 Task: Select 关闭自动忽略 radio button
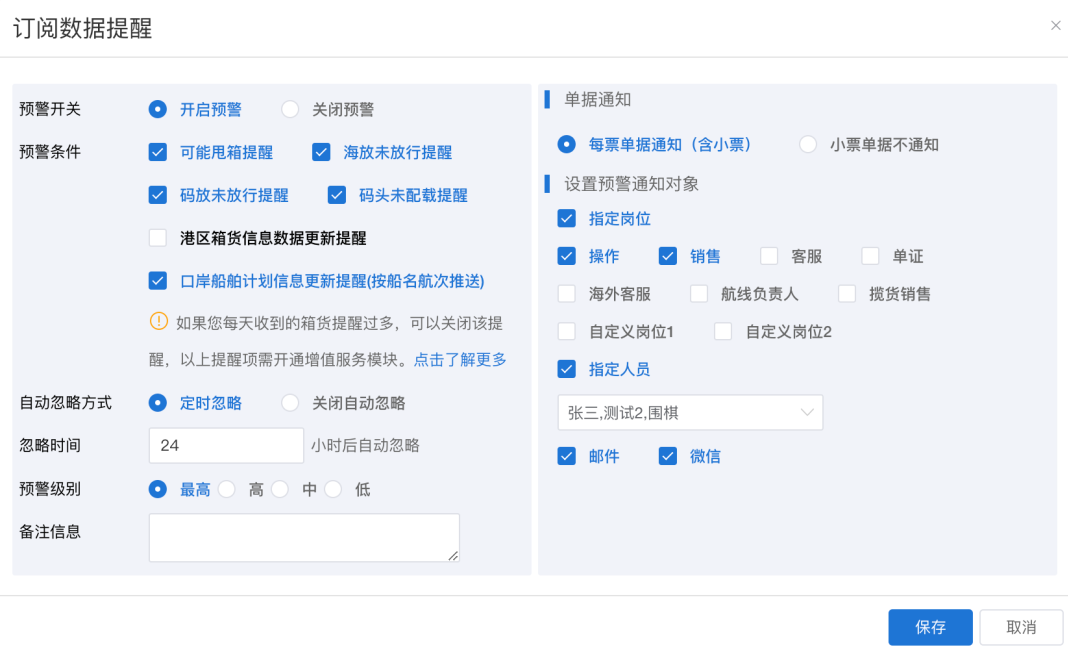pos(290,403)
